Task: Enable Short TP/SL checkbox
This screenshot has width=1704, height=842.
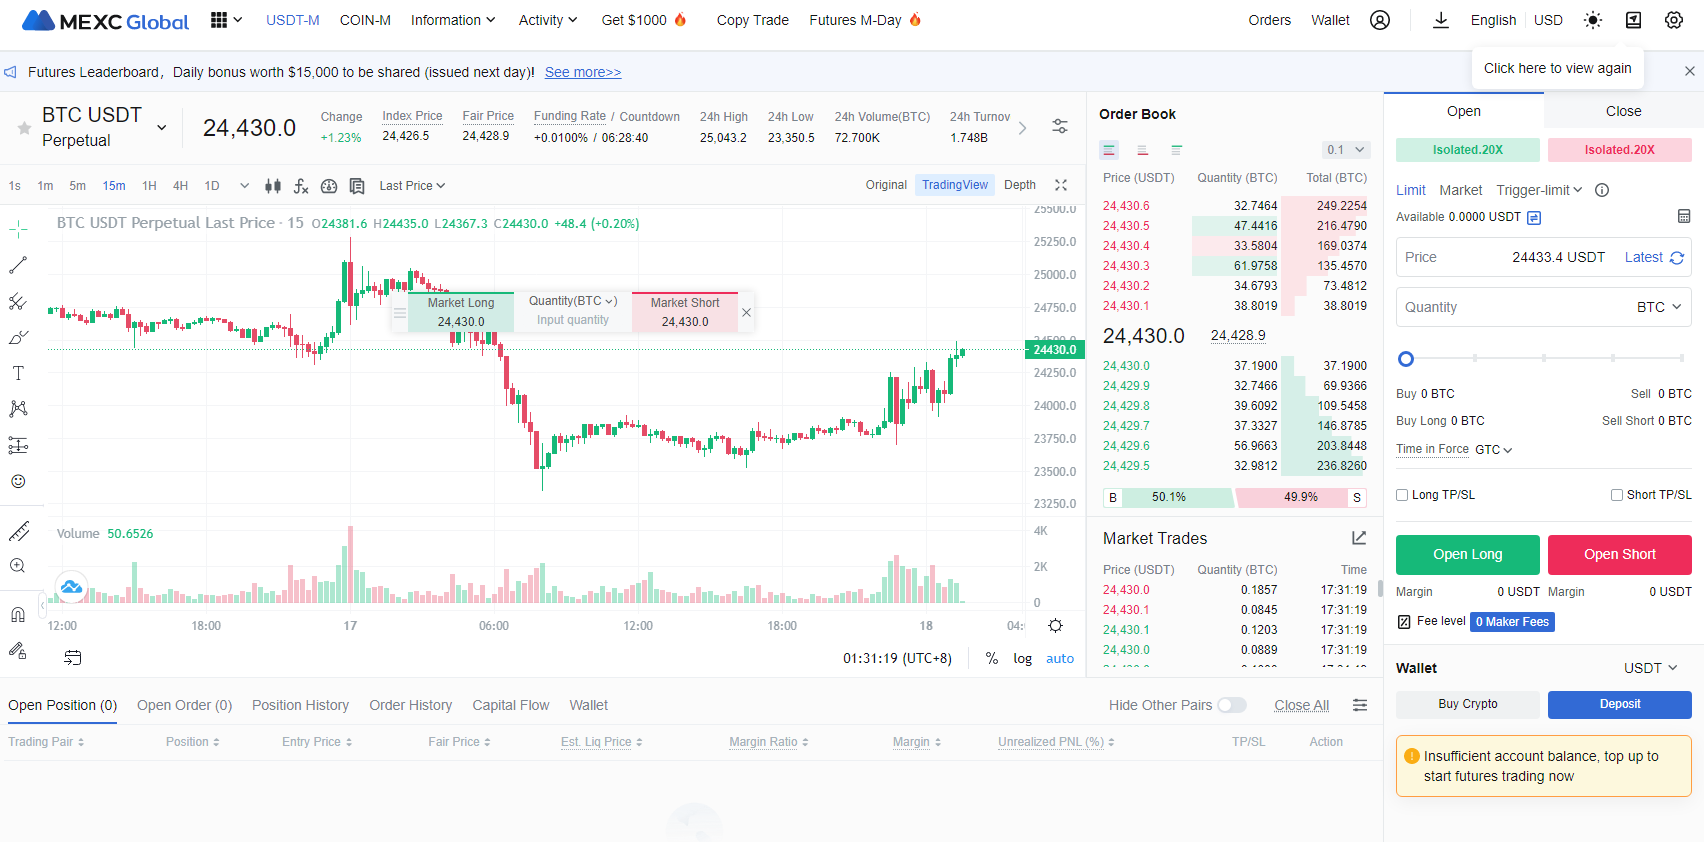Action: (1617, 495)
